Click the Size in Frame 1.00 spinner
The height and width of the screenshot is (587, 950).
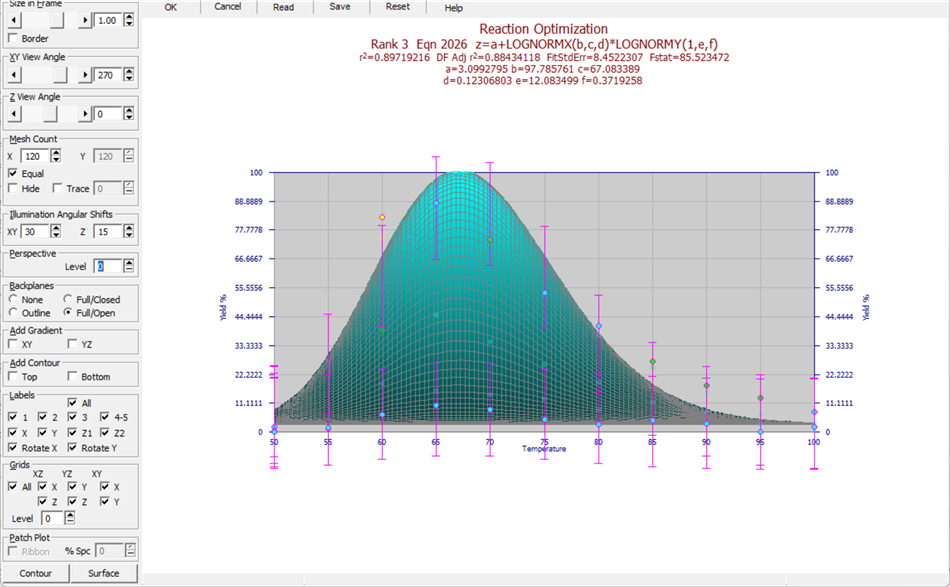pyautogui.click(x=128, y=20)
